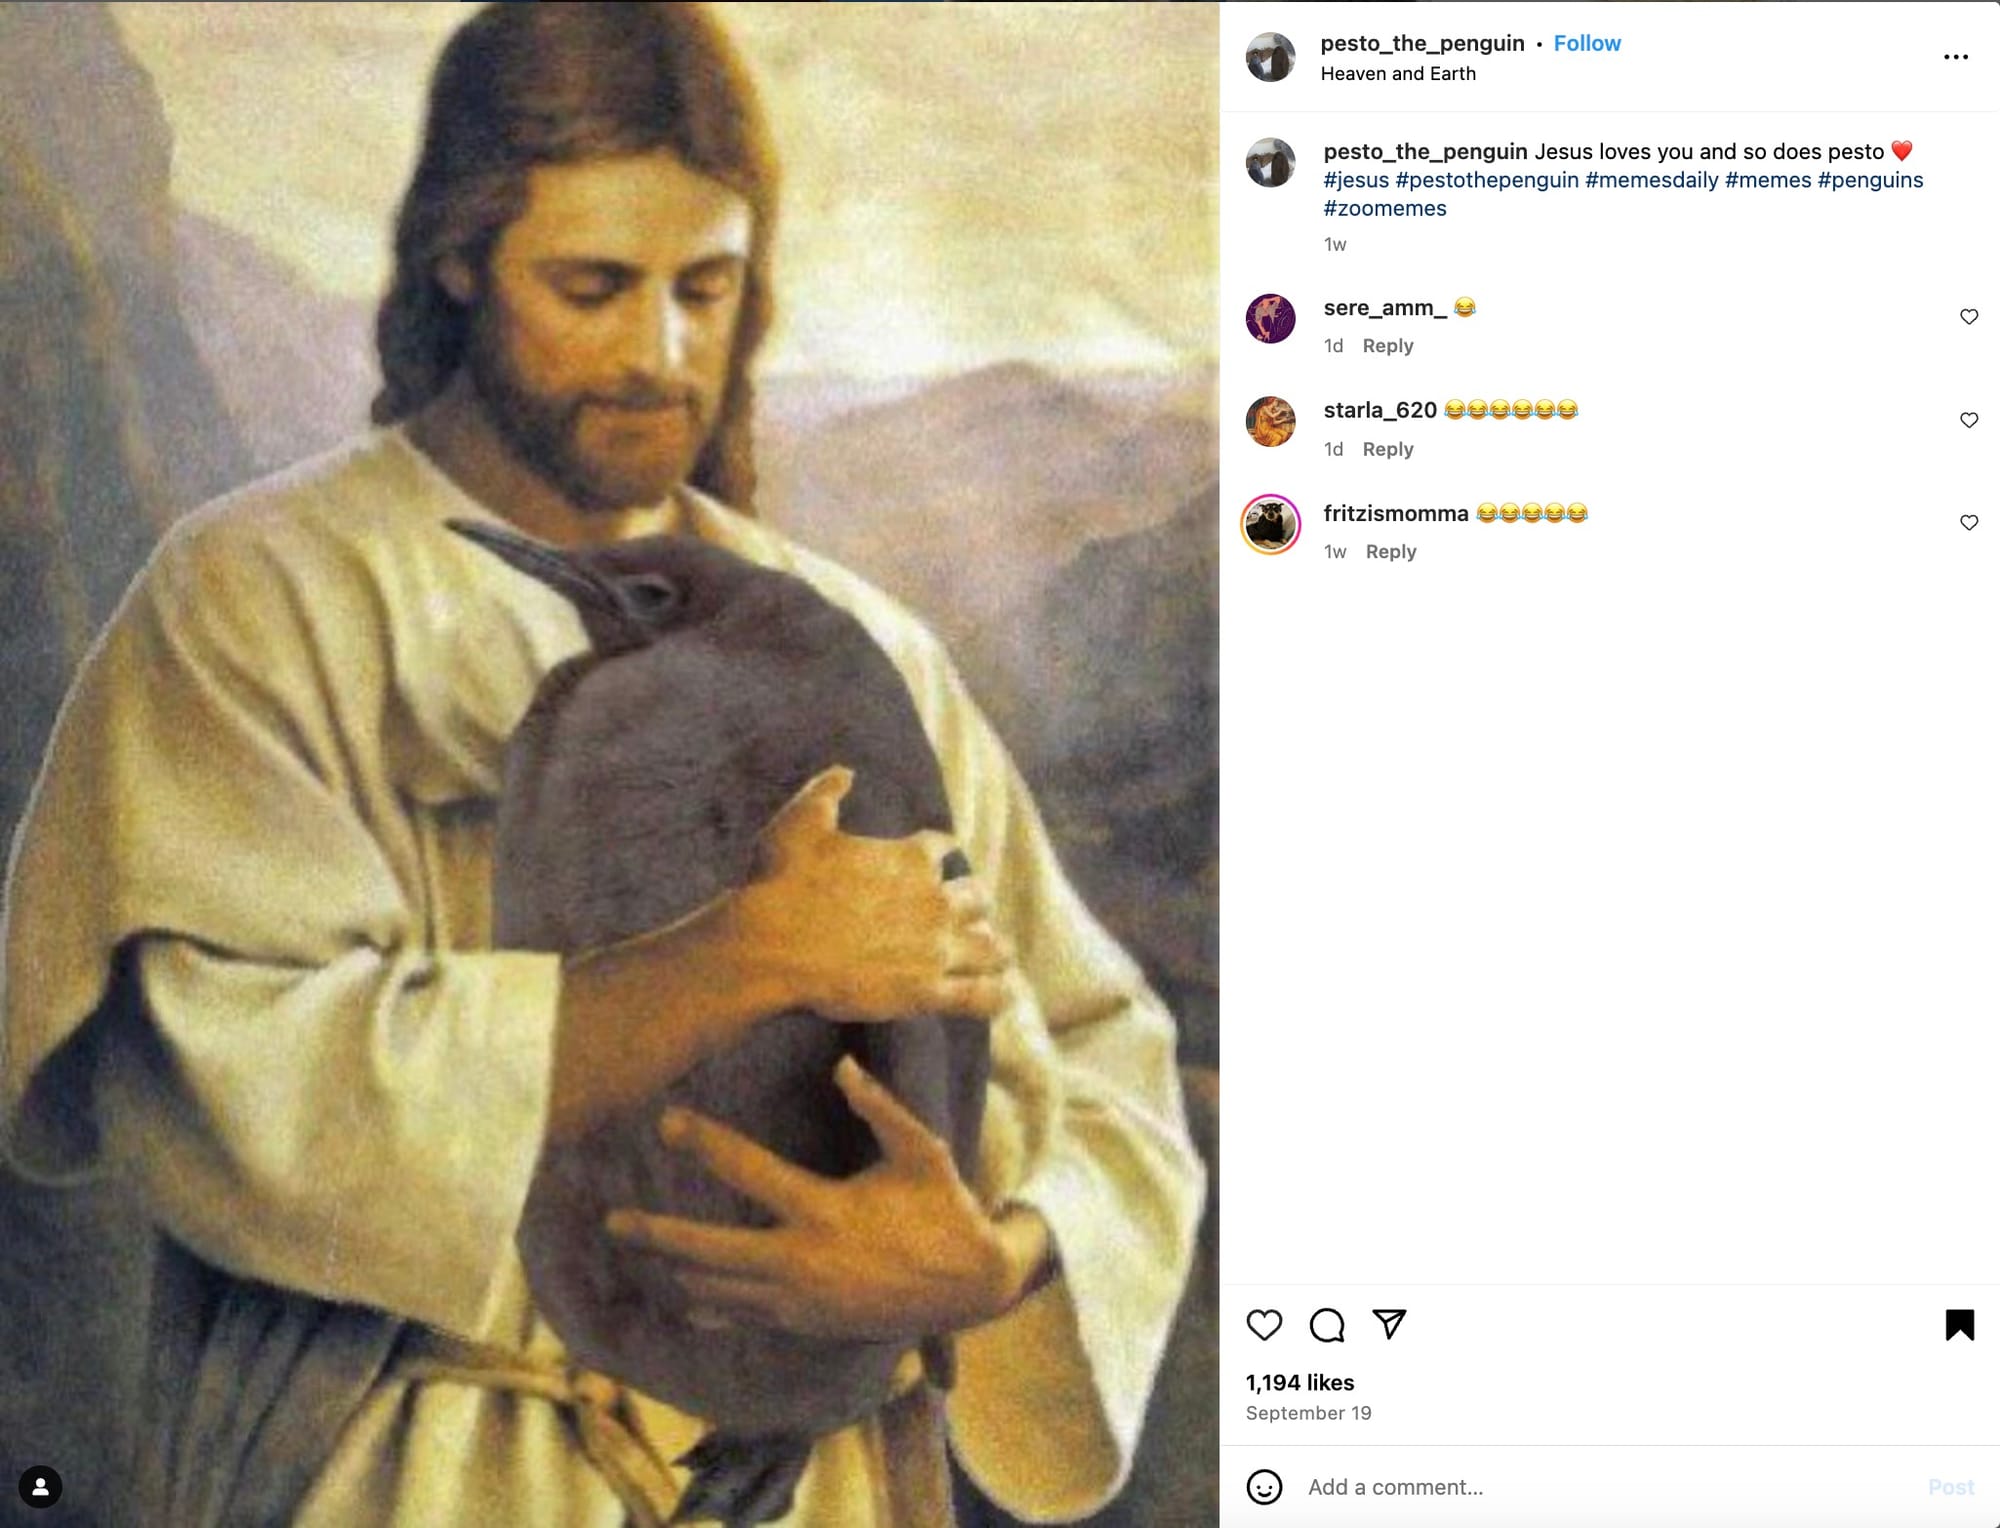Screen dimensions: 2000x1528
Task: Show tagged people icon on the photo
Action: click(x=40, y=1487)
